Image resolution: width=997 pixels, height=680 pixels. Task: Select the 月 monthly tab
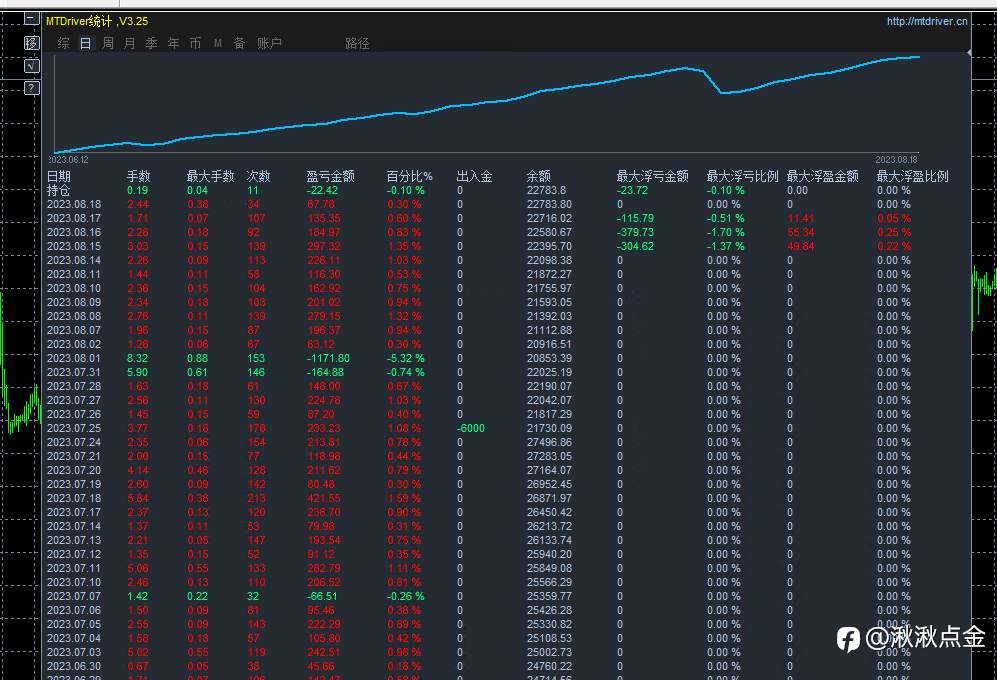coord(130,43)
